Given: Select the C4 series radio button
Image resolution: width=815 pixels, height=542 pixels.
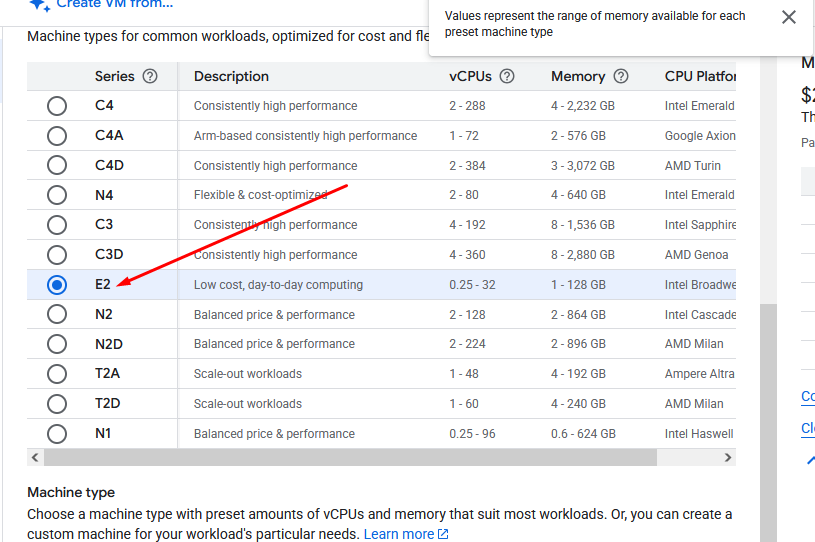Looking at the screenshot, I should pos(57,106).
